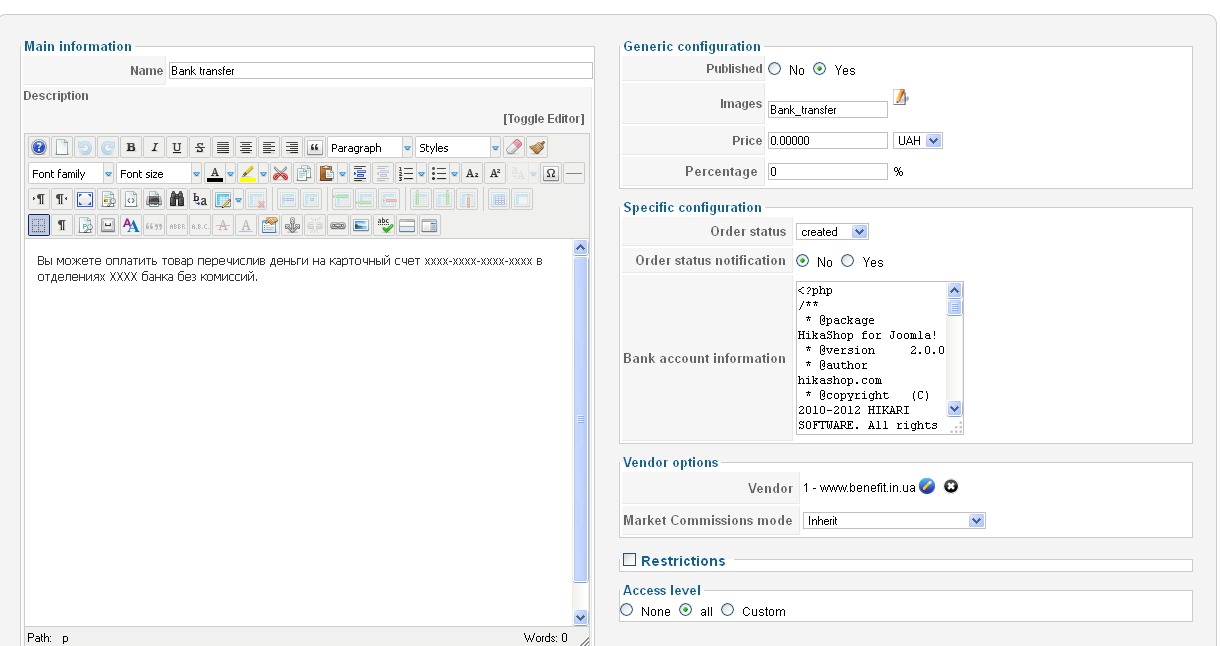This screenshot has height=646, width=1220.
Task: Remove vendor with the black X icon
Action: pos(951,487)
